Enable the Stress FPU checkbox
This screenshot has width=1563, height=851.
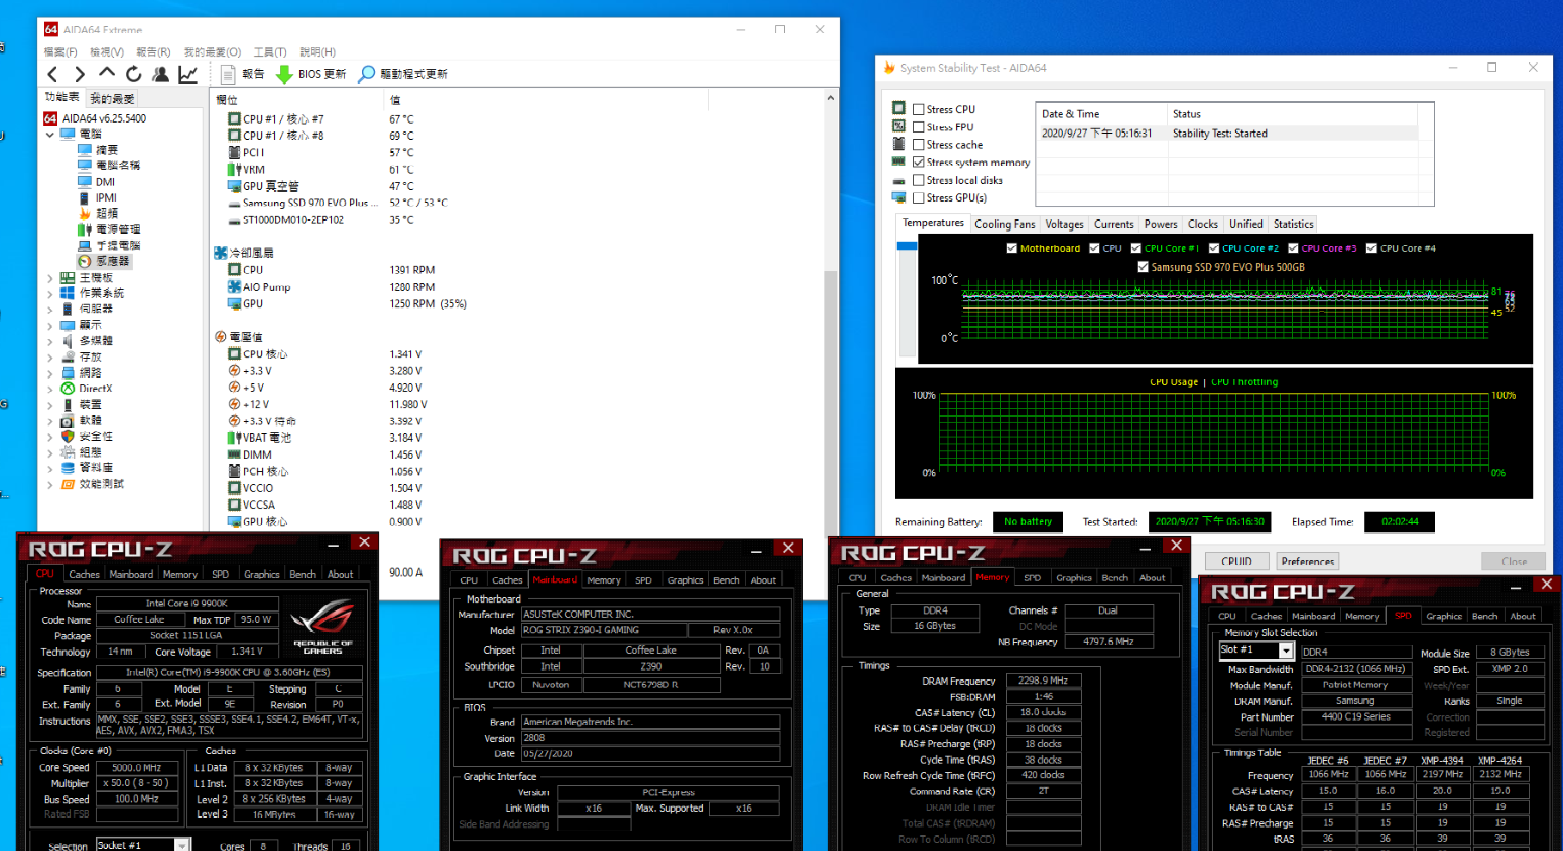918,127
